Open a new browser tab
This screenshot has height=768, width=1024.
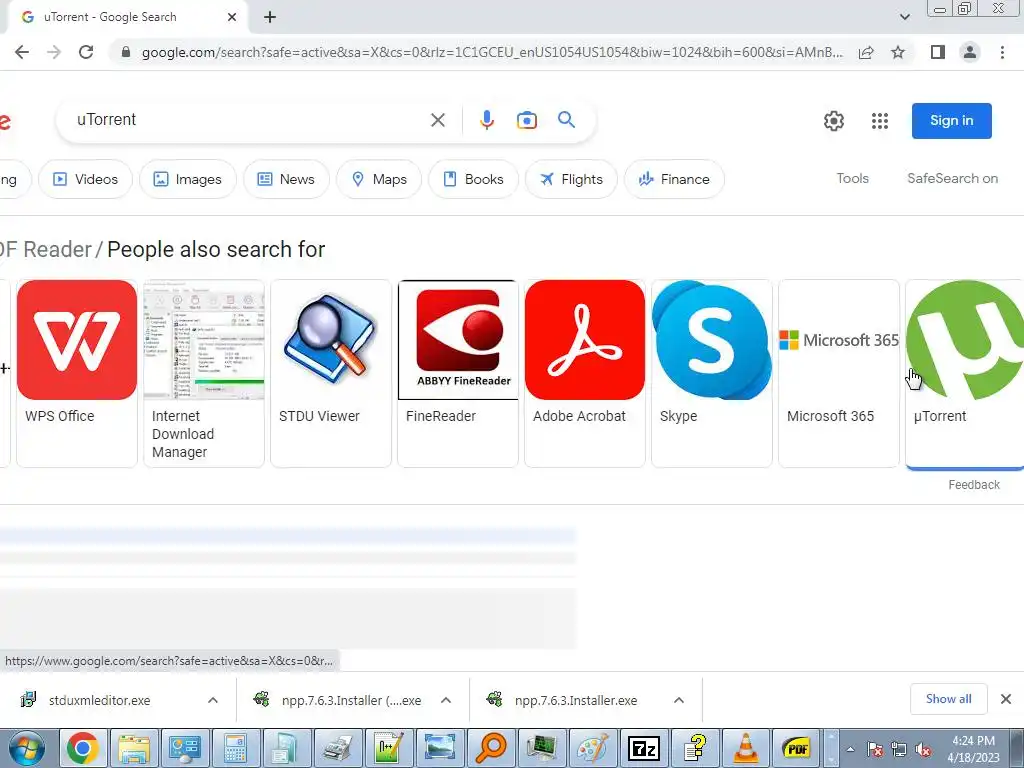(270, 17)
